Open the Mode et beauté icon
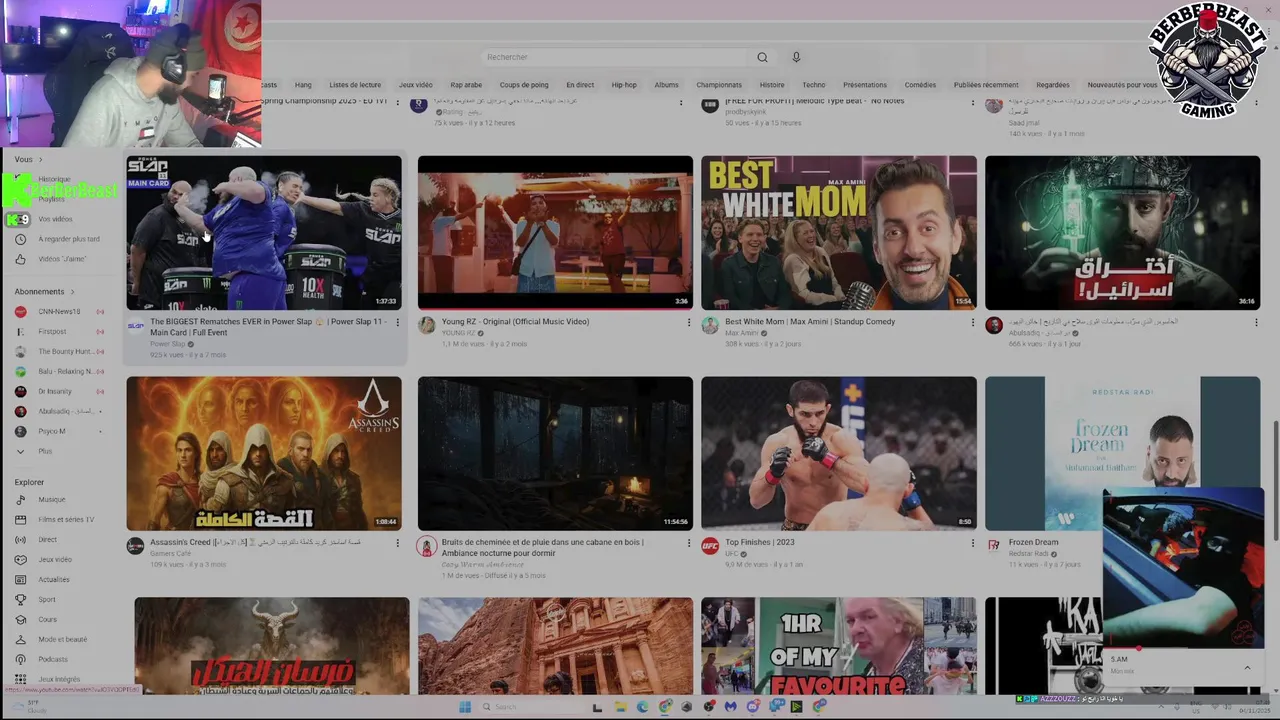Screen dimensions: 1280x720 [20, 640]
